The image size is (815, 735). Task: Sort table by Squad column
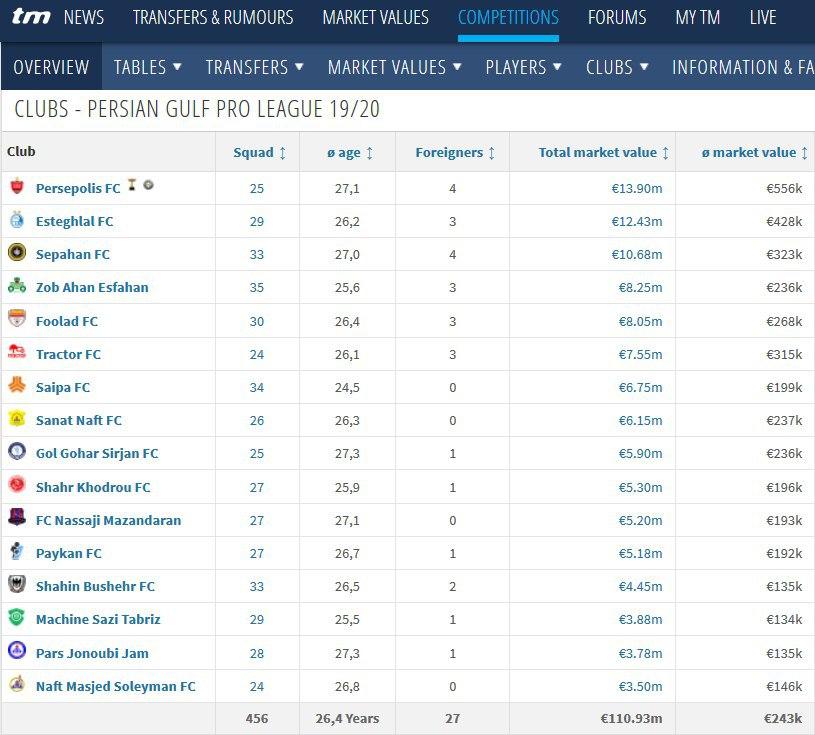pyautogui.click(x=260, y=152)
